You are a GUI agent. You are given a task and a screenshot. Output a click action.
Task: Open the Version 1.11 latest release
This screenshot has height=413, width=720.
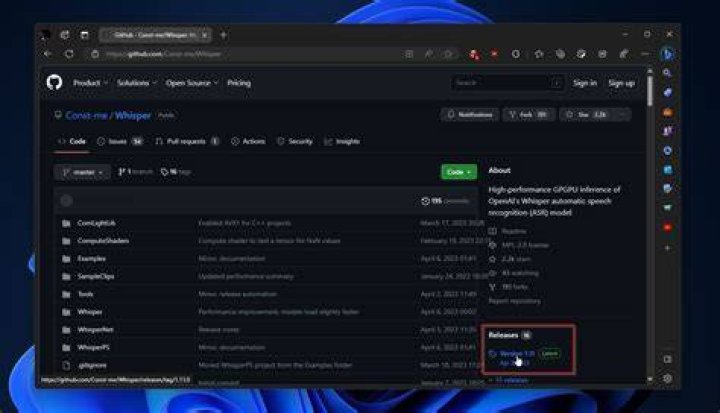point(517,354)
